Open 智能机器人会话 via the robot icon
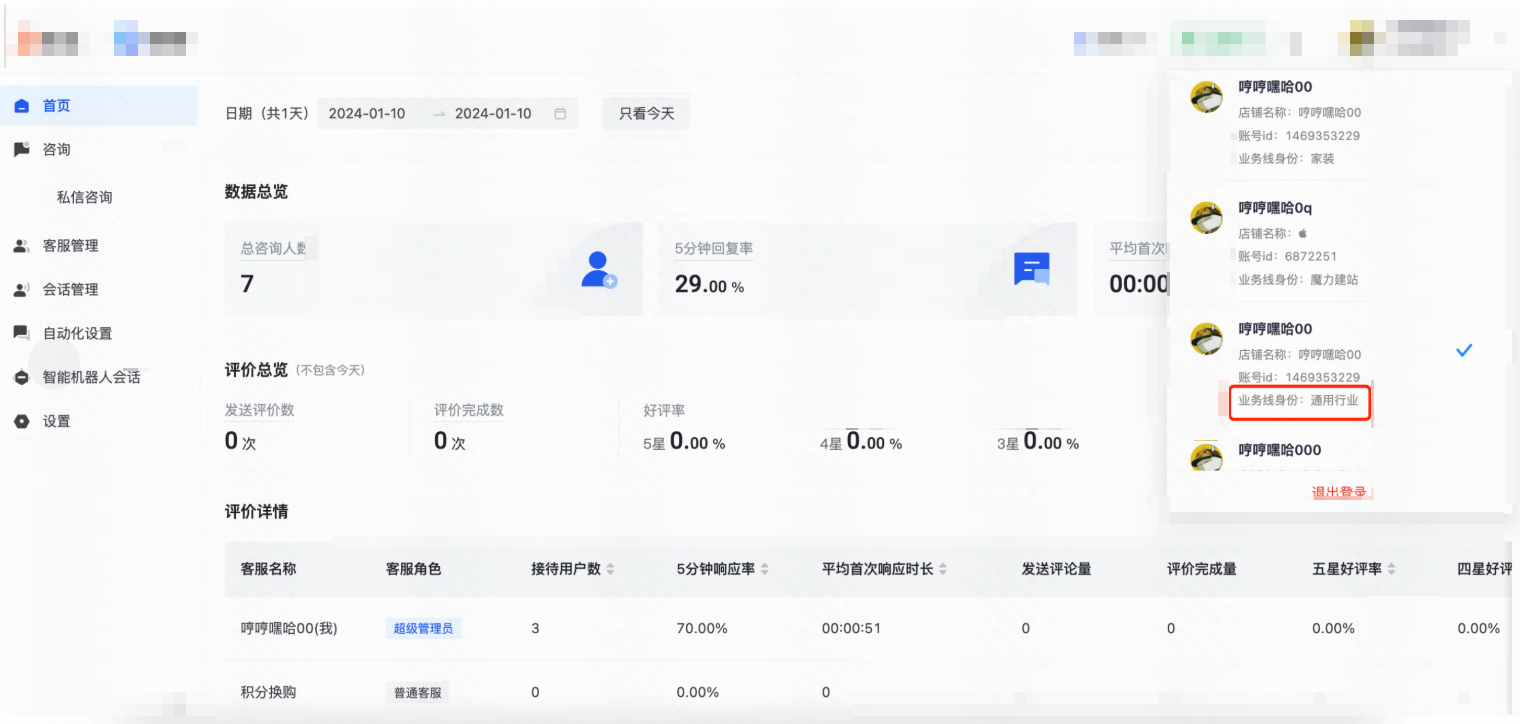Screen dimensions: 1520x724 (22, 377)
